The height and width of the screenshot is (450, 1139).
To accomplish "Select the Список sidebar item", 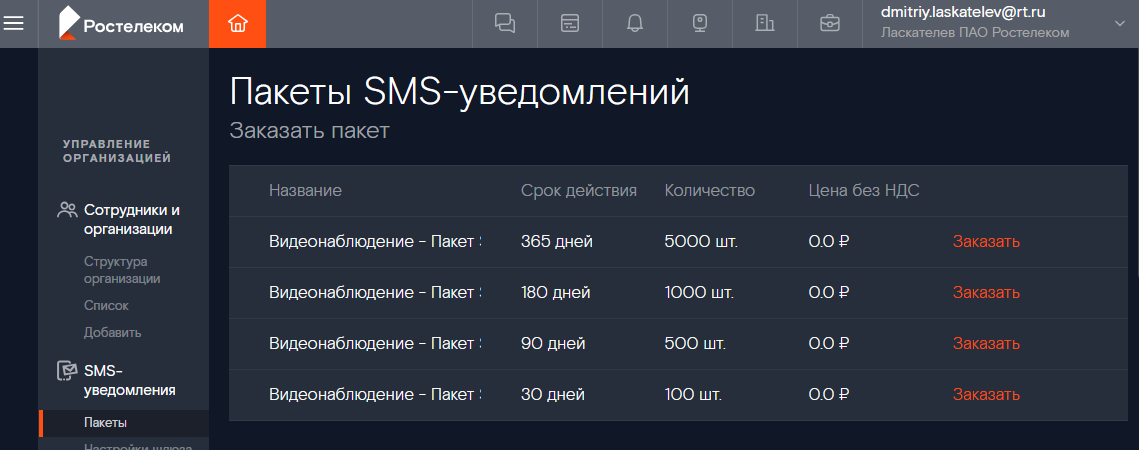I will (106, 306).
